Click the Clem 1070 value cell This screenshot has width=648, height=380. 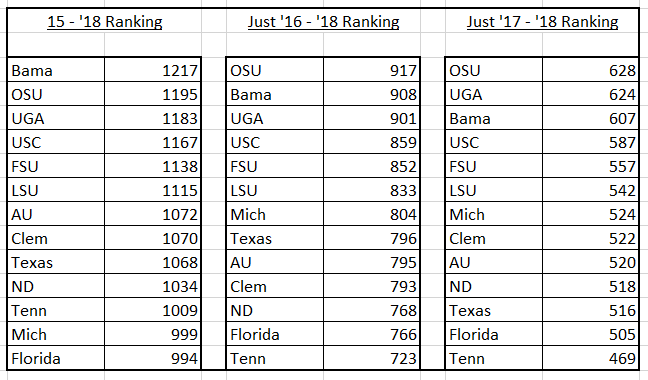click(x=152, y=238)
